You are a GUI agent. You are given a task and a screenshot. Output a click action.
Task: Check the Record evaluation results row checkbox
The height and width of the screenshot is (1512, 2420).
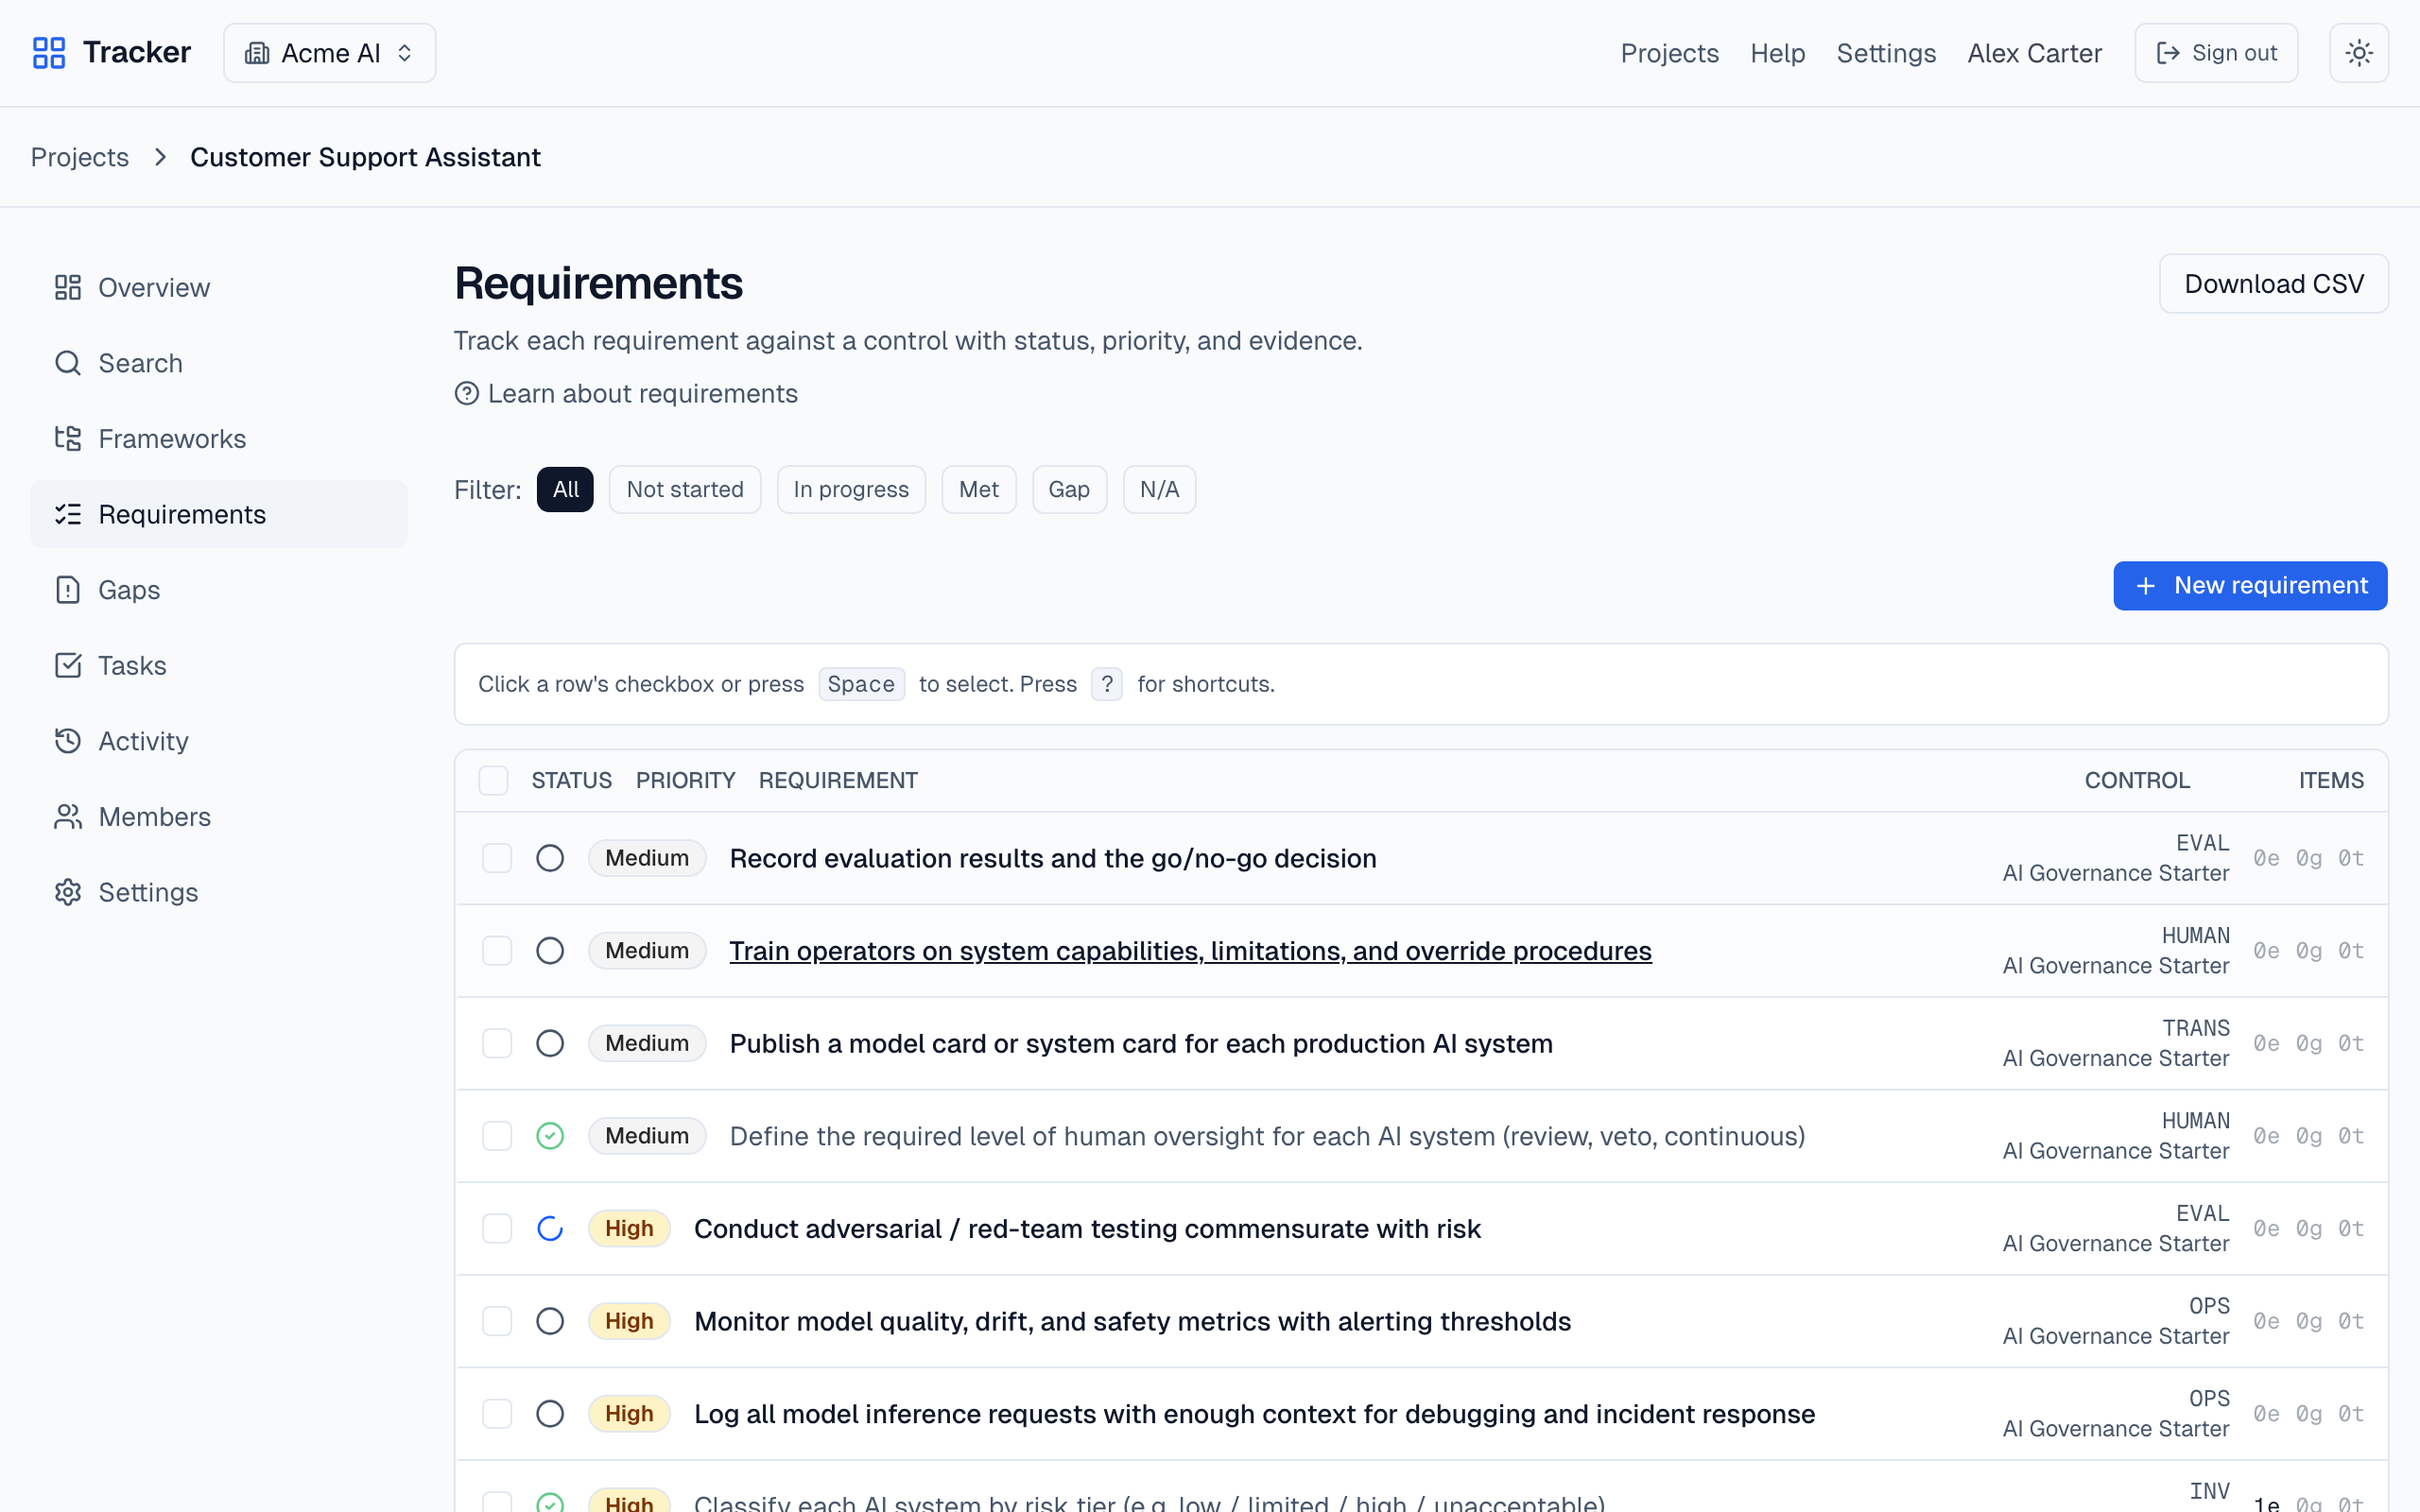pos(497,858)
